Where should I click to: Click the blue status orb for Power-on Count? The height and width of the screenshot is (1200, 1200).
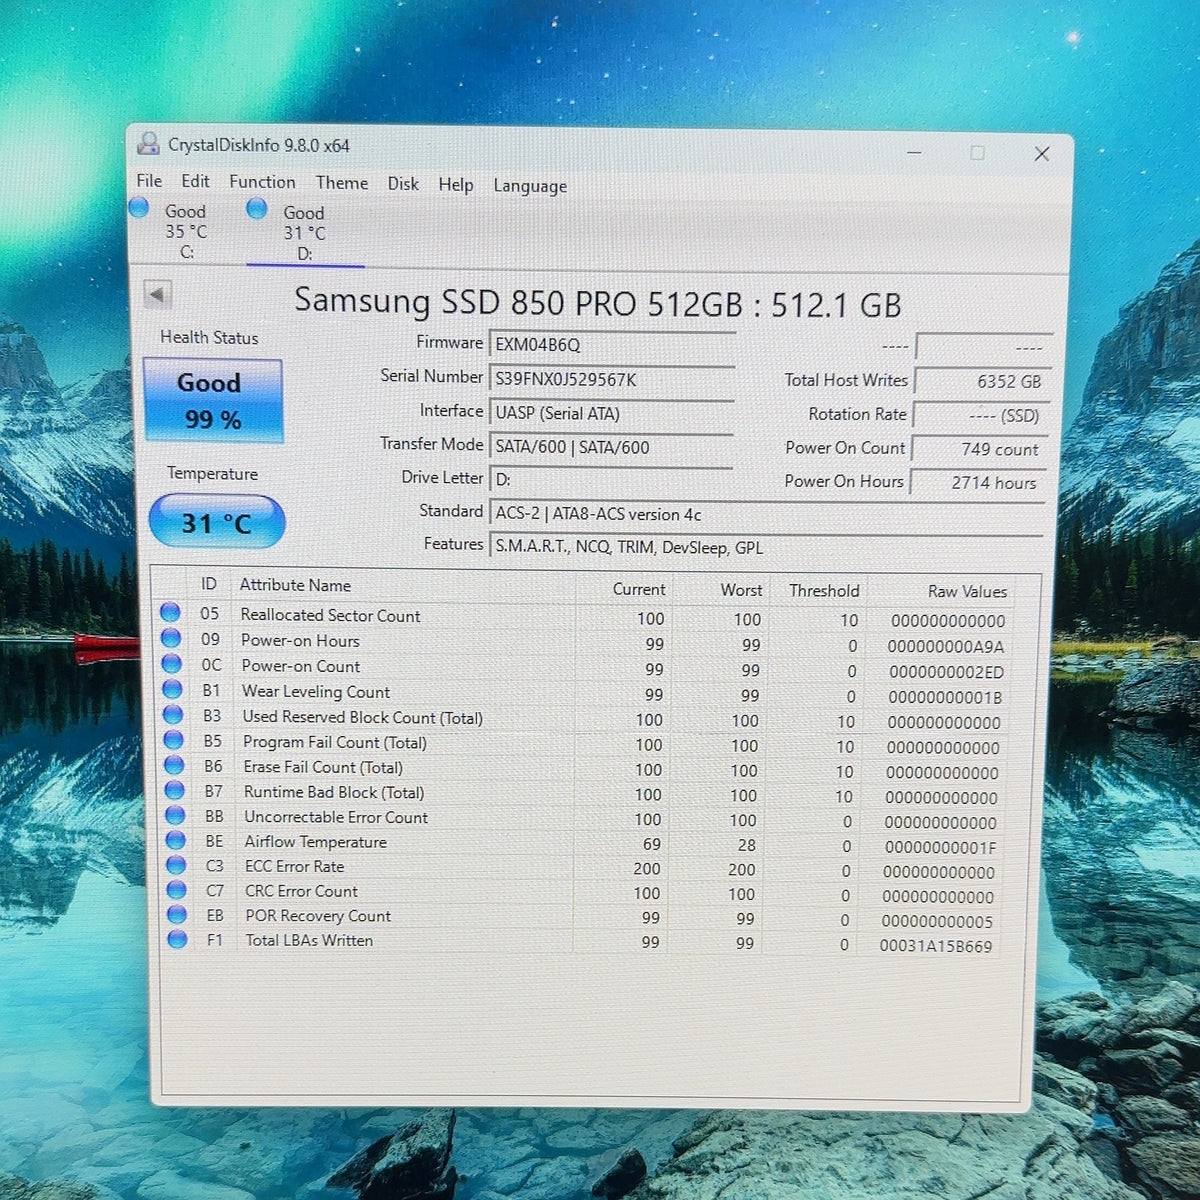(x=172, y=664)
